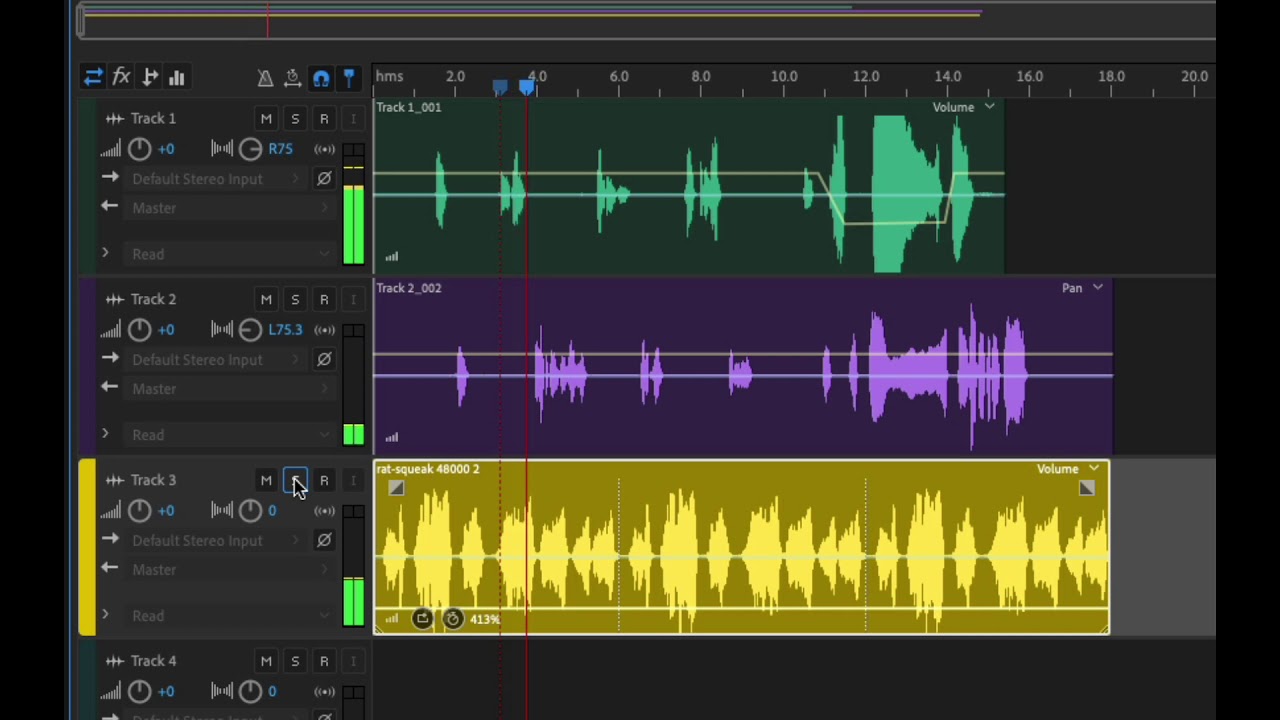The width and height of the screenshot is (1280, 720).
Task: Mute Track 3 with M button
Action: [x=266, y=481]
